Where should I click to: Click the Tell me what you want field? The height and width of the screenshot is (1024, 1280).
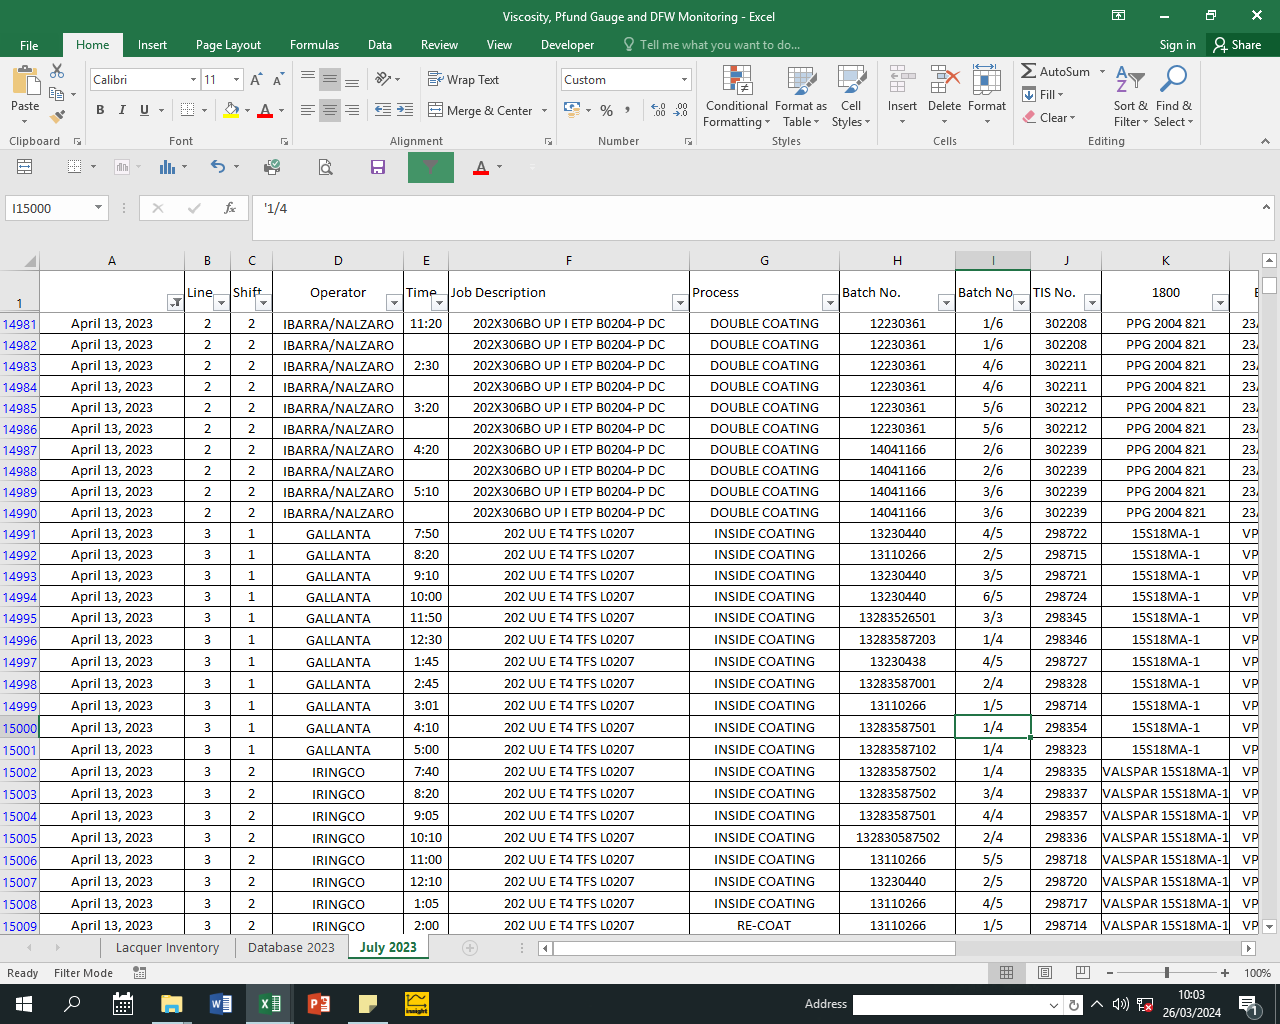[x=711, y=45]
